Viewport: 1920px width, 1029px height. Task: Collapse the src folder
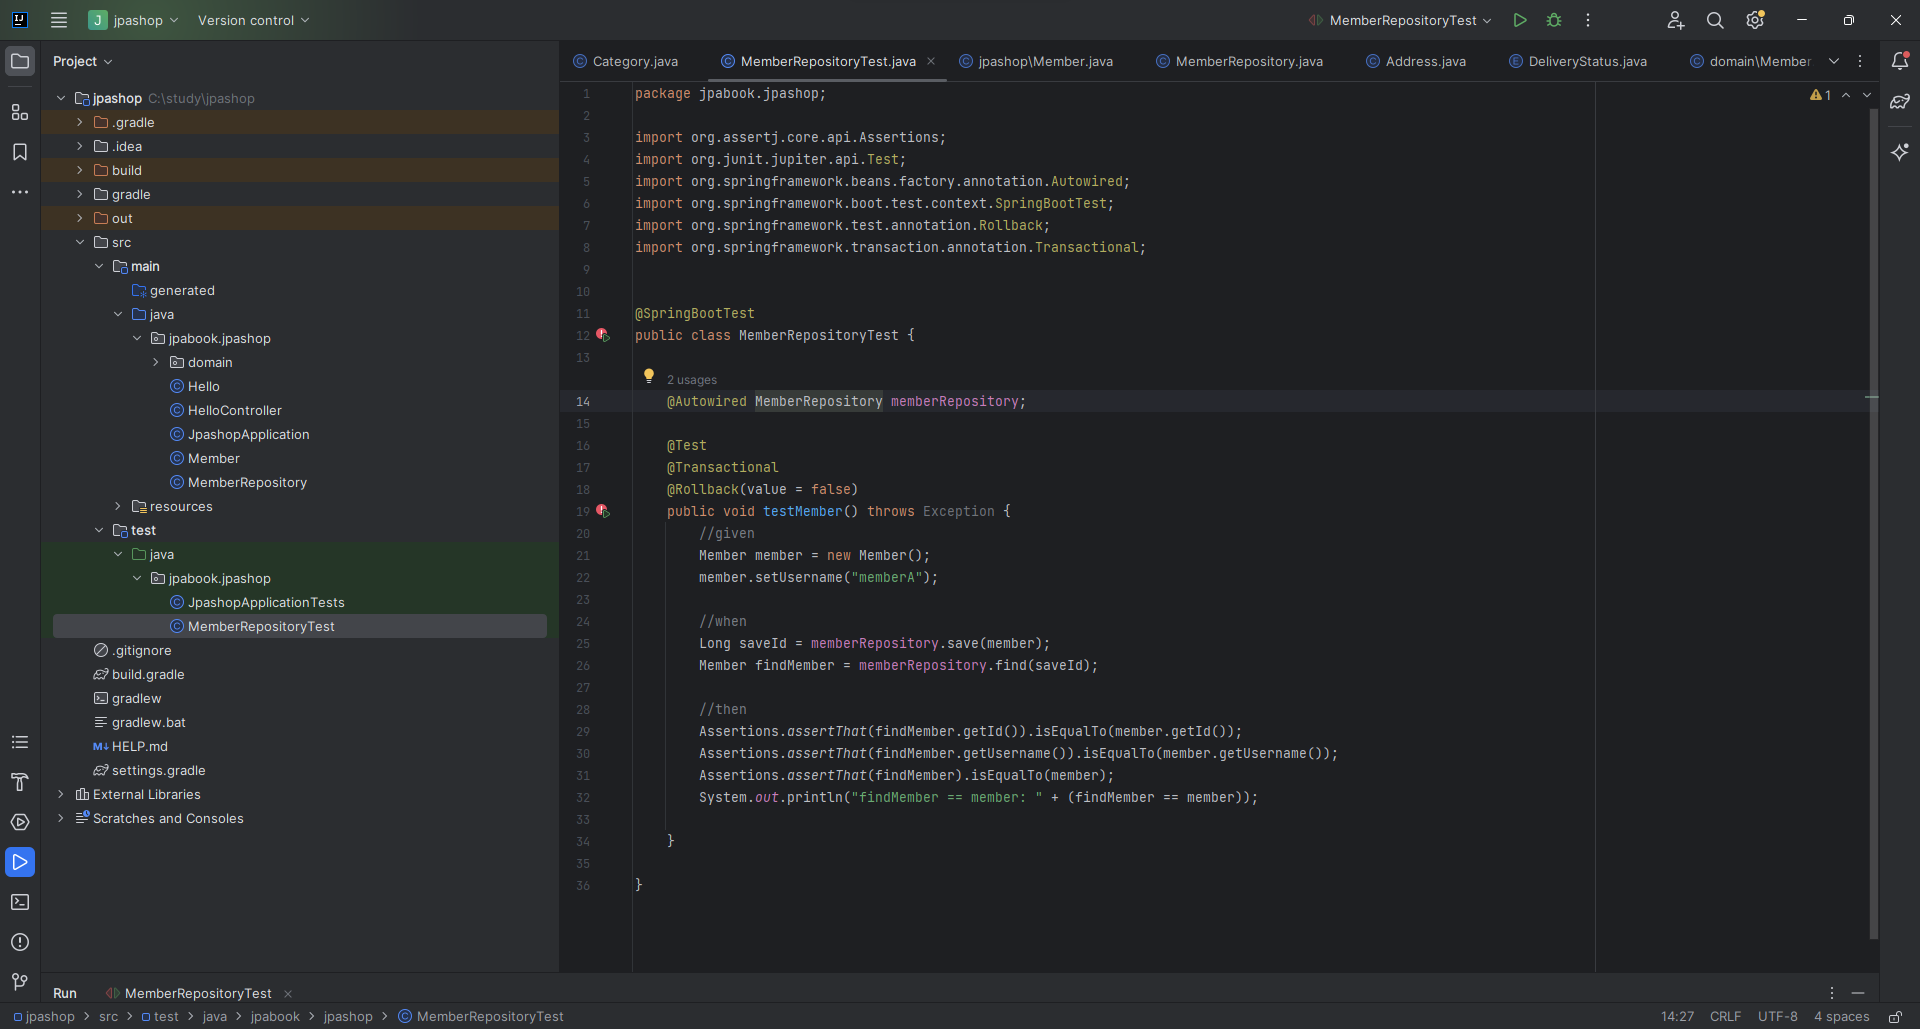[80, 242]
